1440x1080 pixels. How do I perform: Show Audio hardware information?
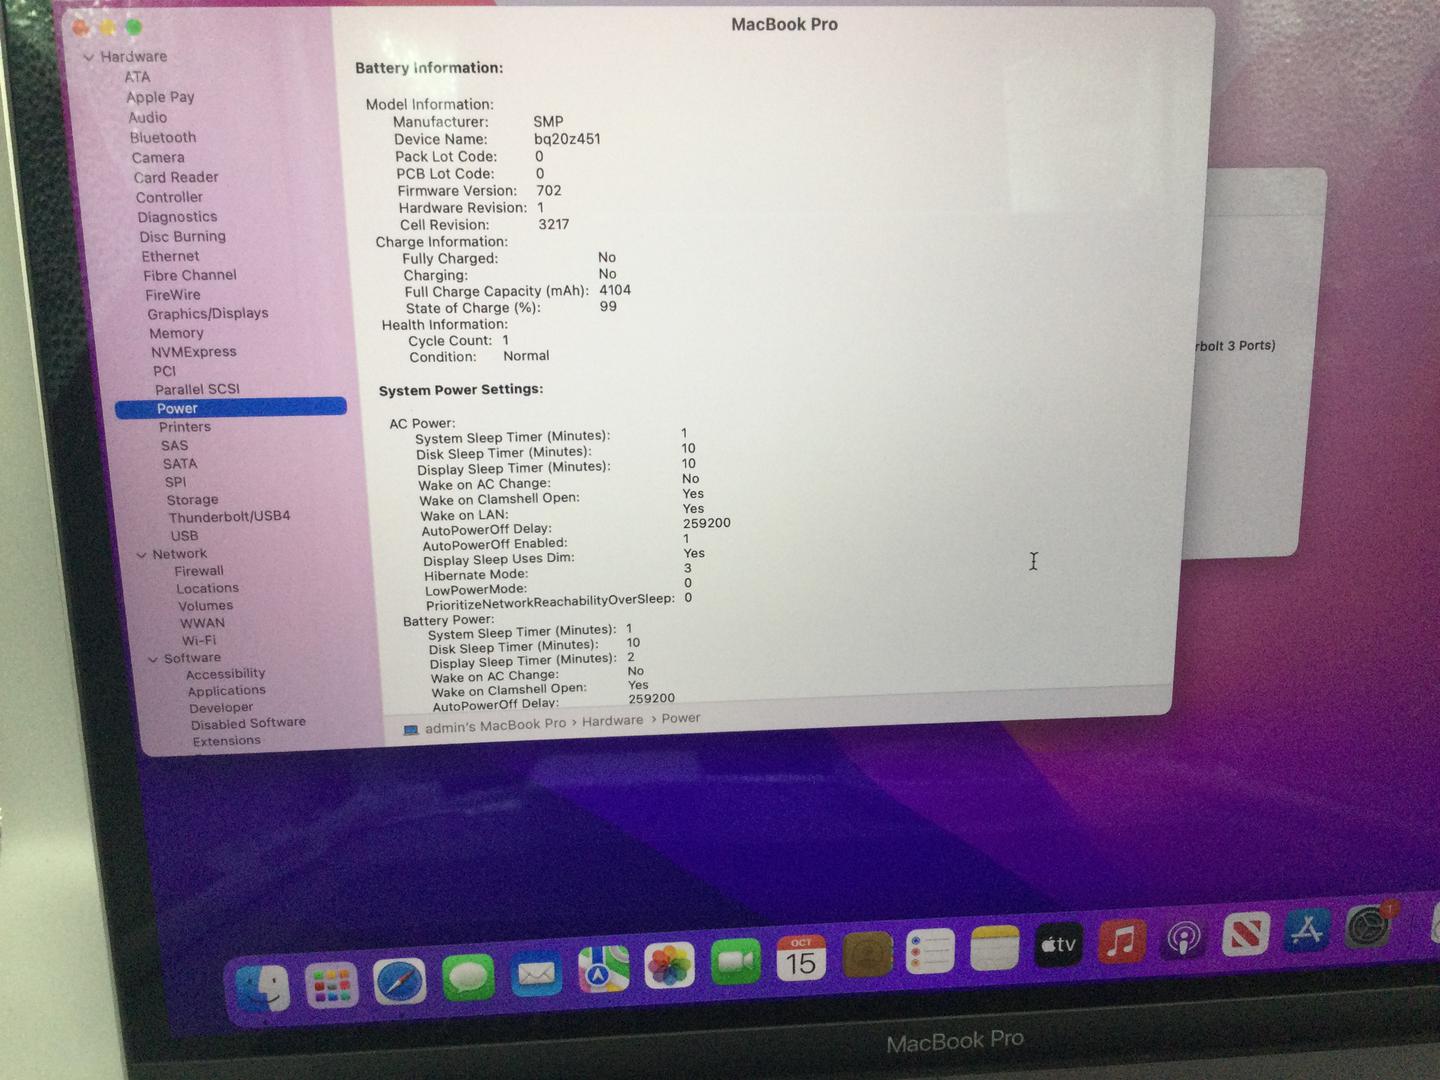point(147,117)
